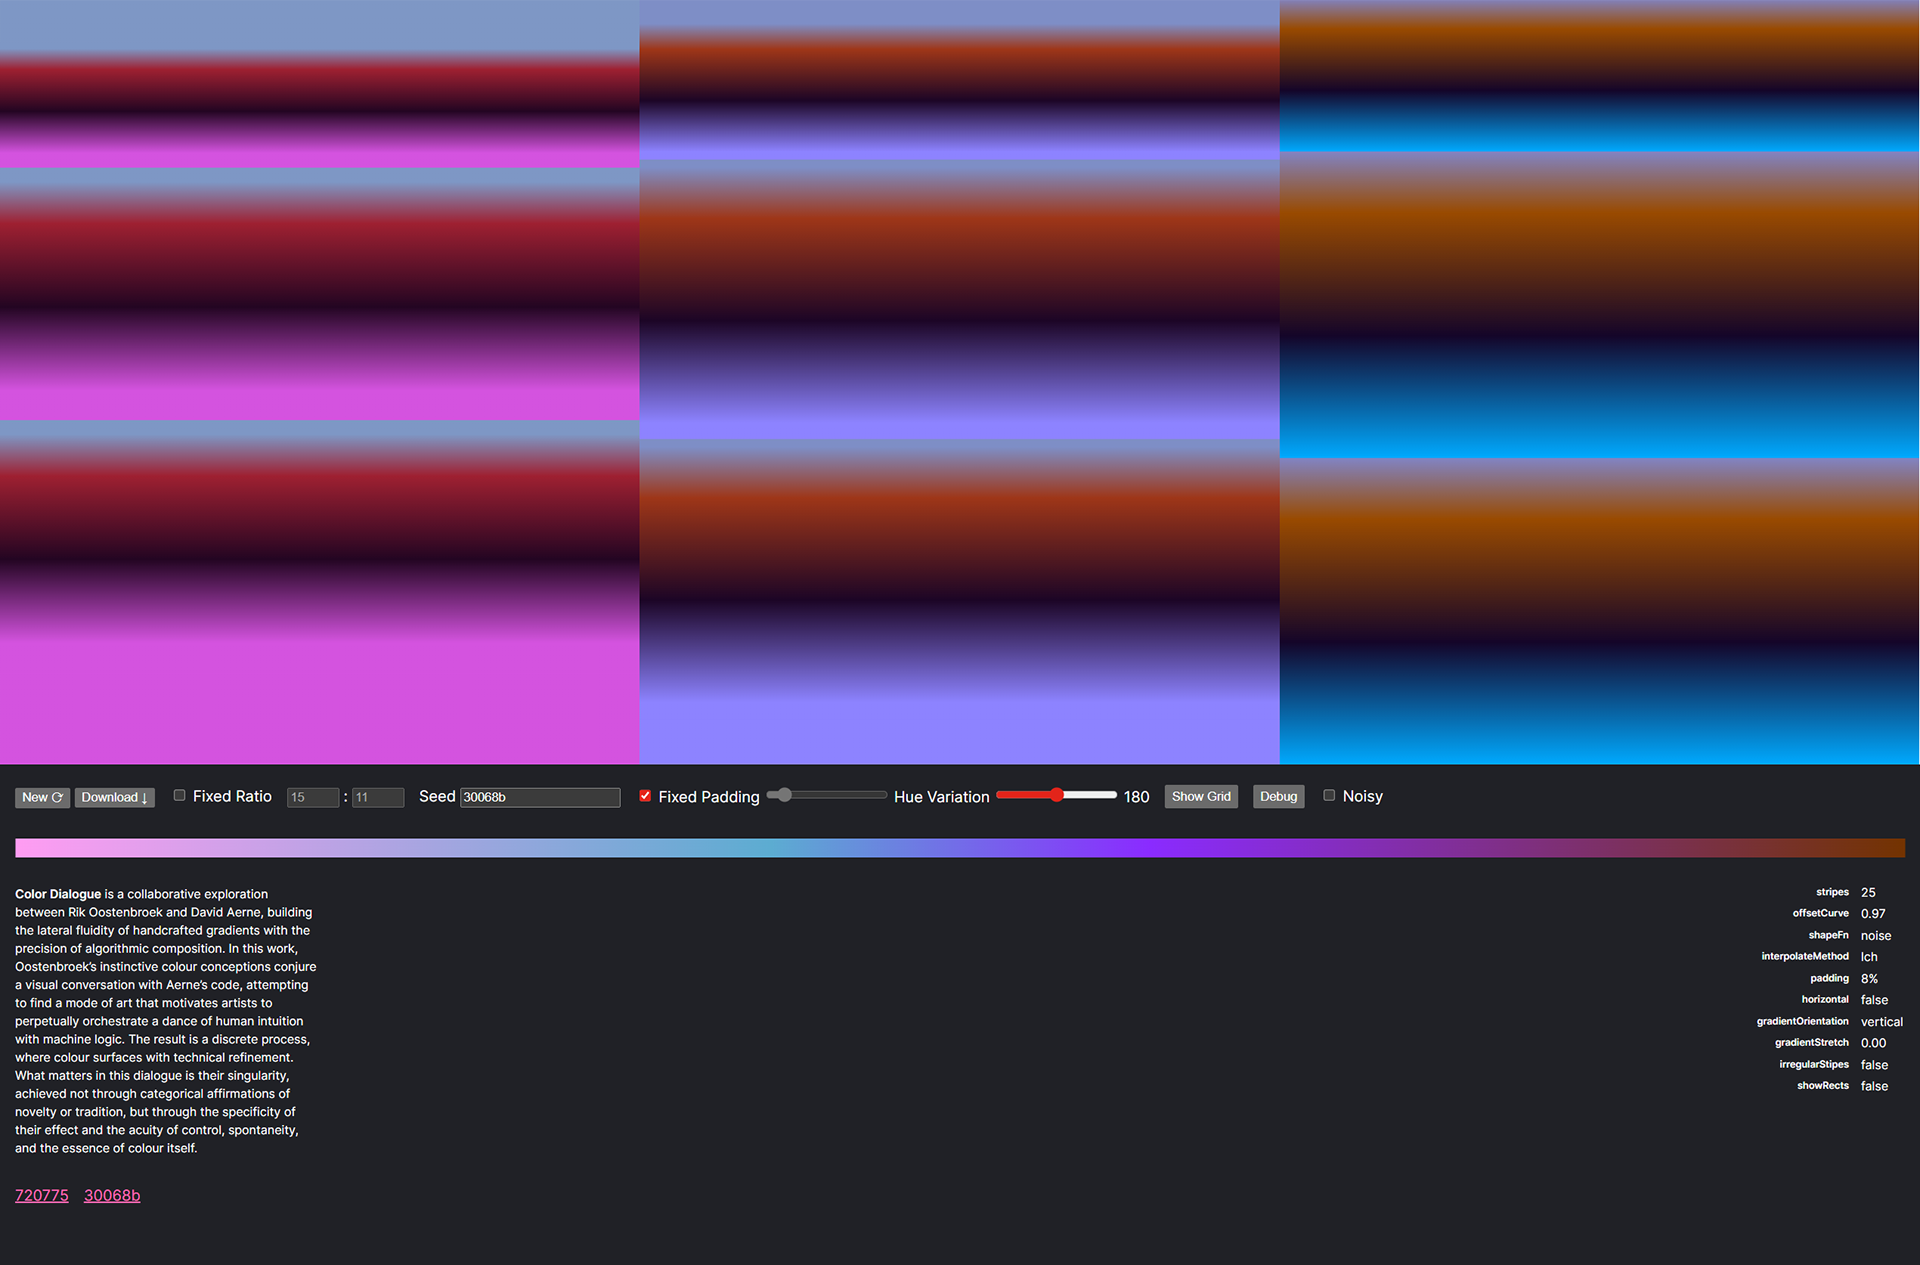The width and height of the screenshot is (1920, 1265).
Task: Enable the Noisy checkbox
Action: pyautogui.click(x=1329, y=795)
